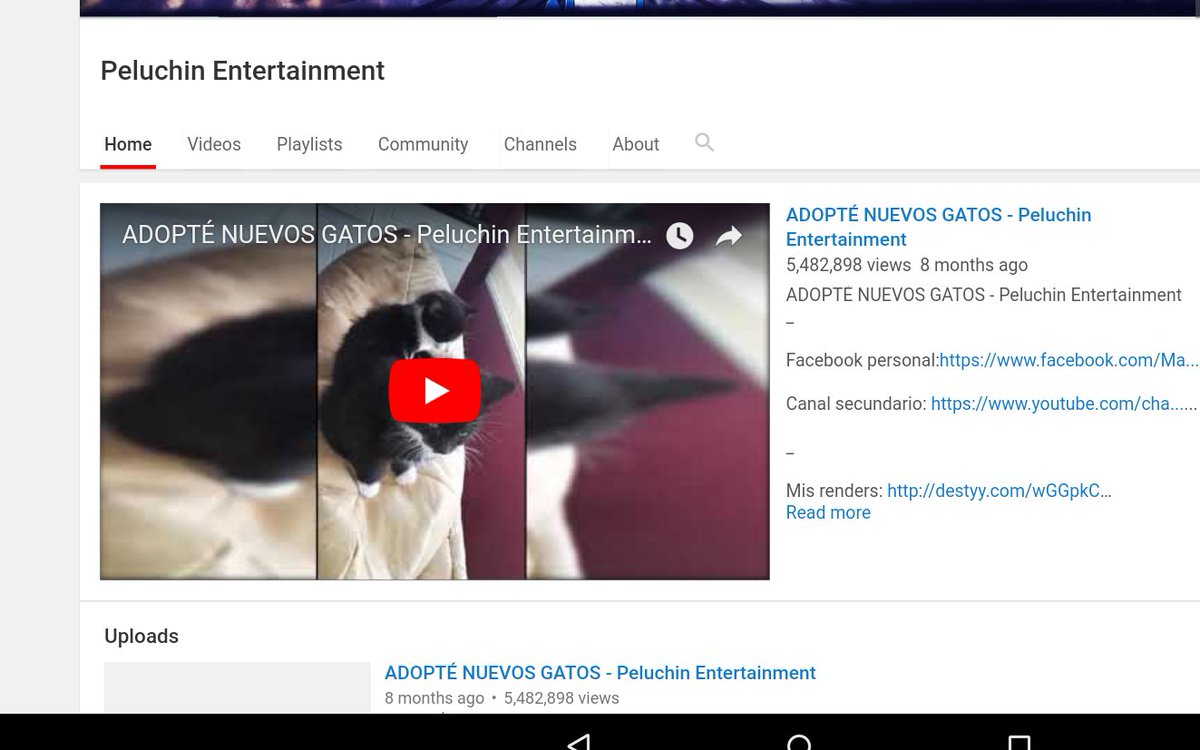Select the Home tab

128,144
